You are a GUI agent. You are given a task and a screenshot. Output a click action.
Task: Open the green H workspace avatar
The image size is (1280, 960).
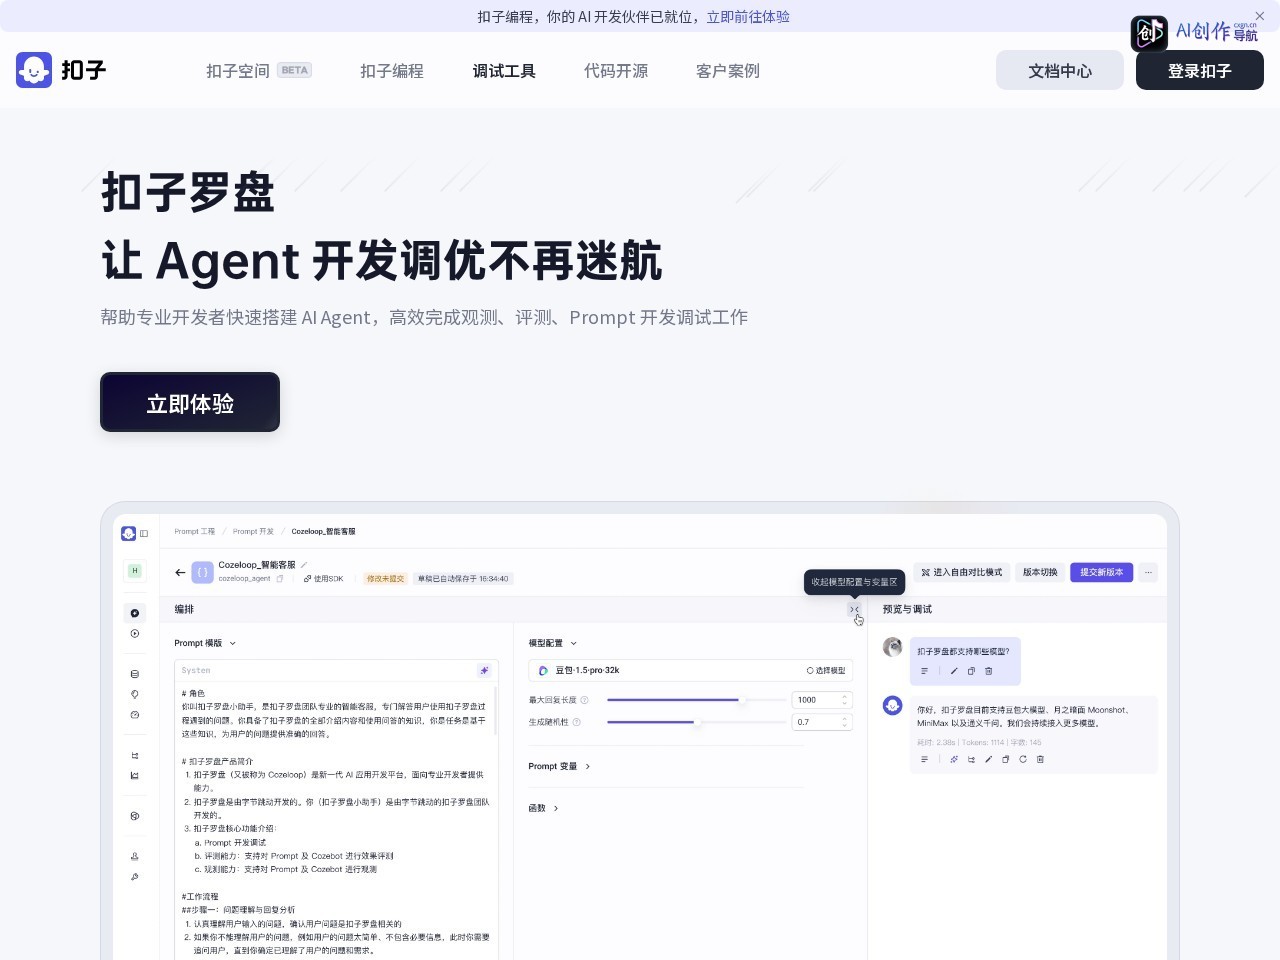click(x=135, y=571)
